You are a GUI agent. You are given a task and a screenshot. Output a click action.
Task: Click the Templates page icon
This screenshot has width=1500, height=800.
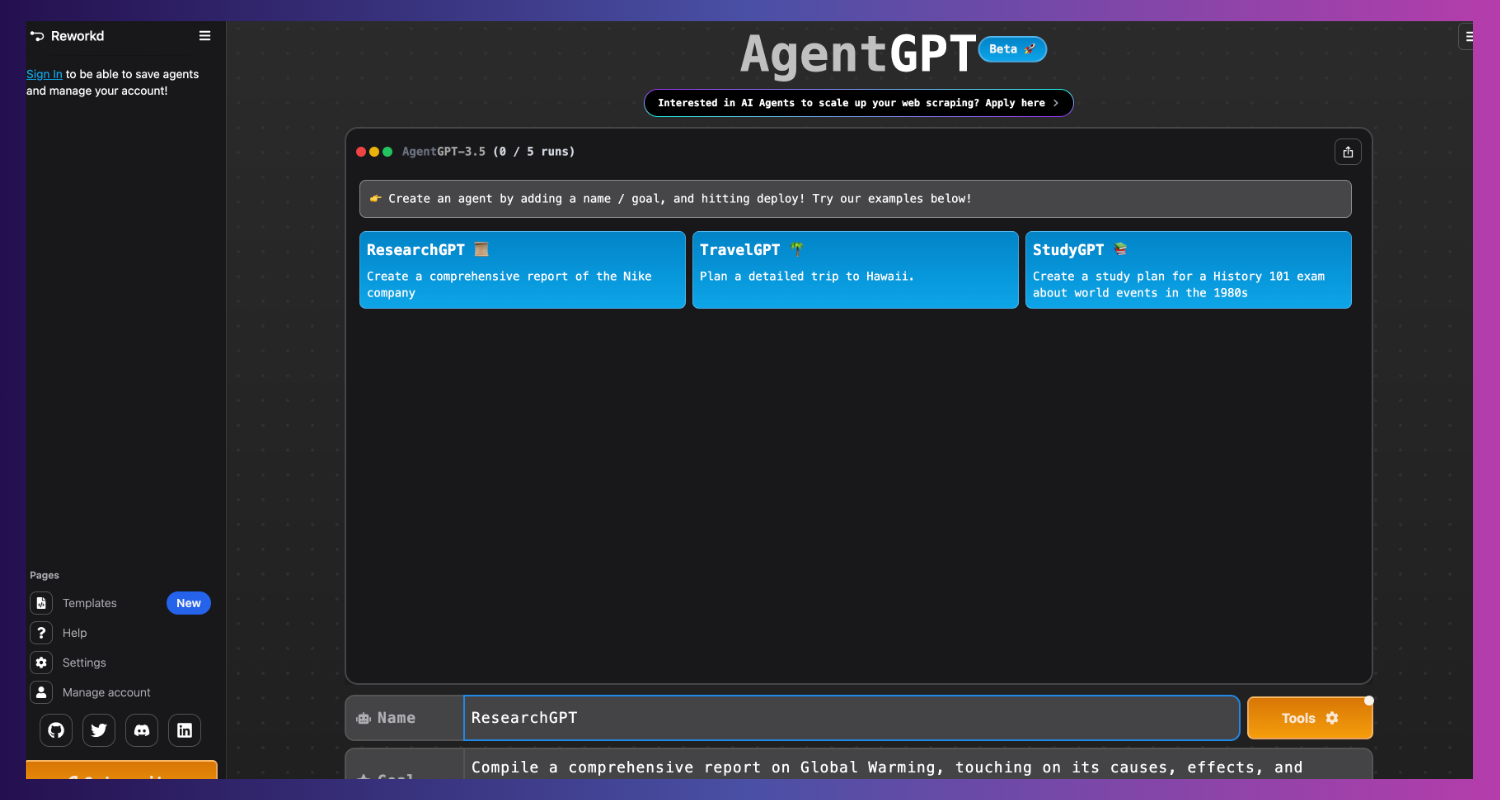[41, 603]
